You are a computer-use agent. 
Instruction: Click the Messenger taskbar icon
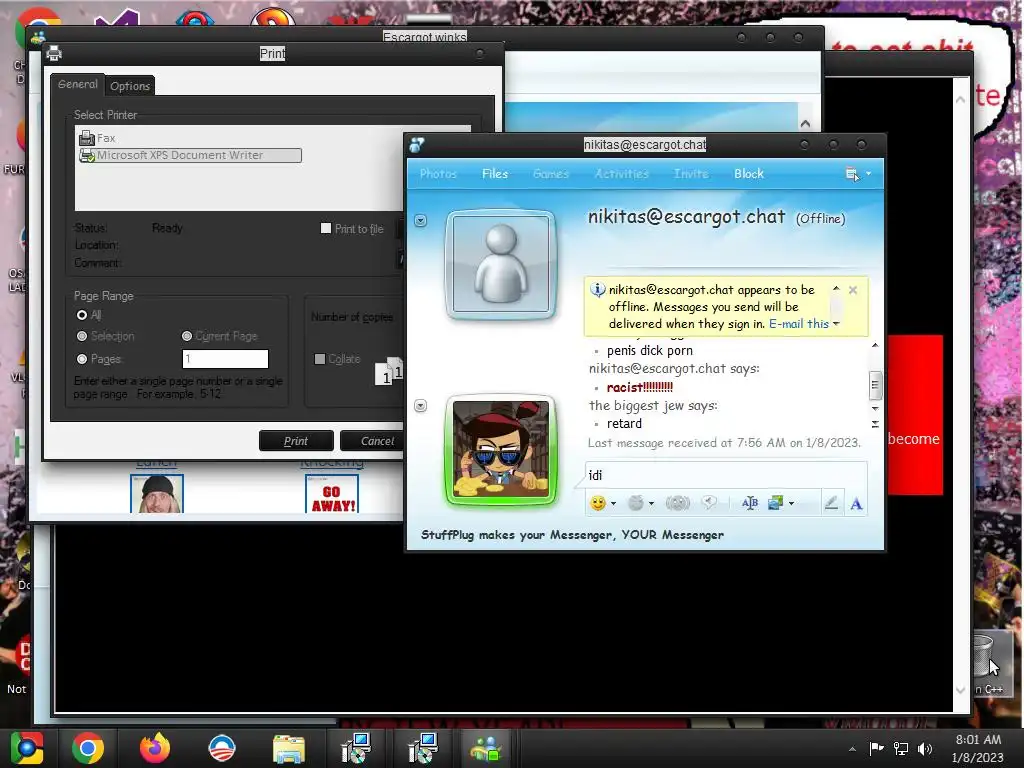point(485,748)
